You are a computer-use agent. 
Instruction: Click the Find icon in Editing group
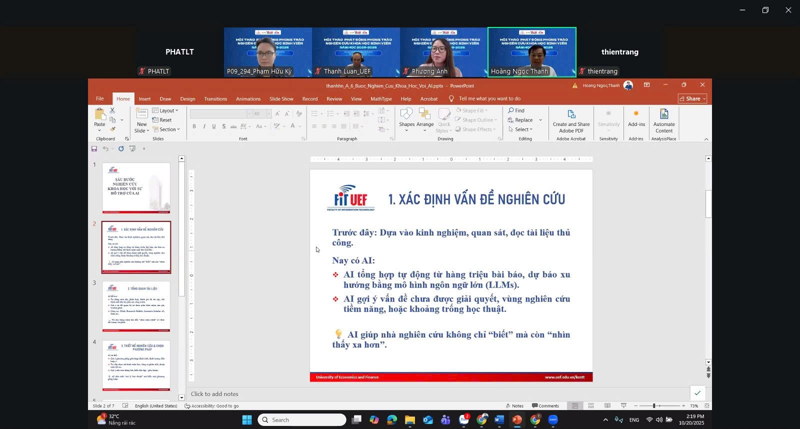521,110
